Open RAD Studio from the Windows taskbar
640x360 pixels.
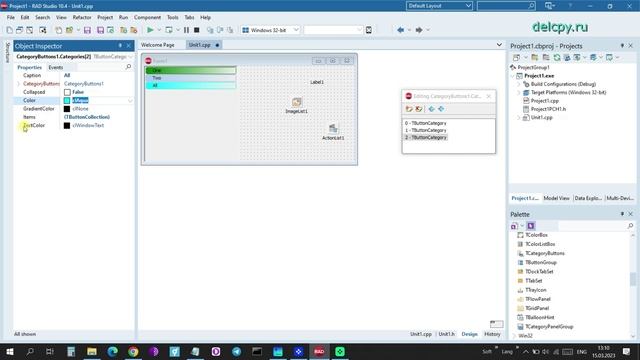tap(319, 351)
